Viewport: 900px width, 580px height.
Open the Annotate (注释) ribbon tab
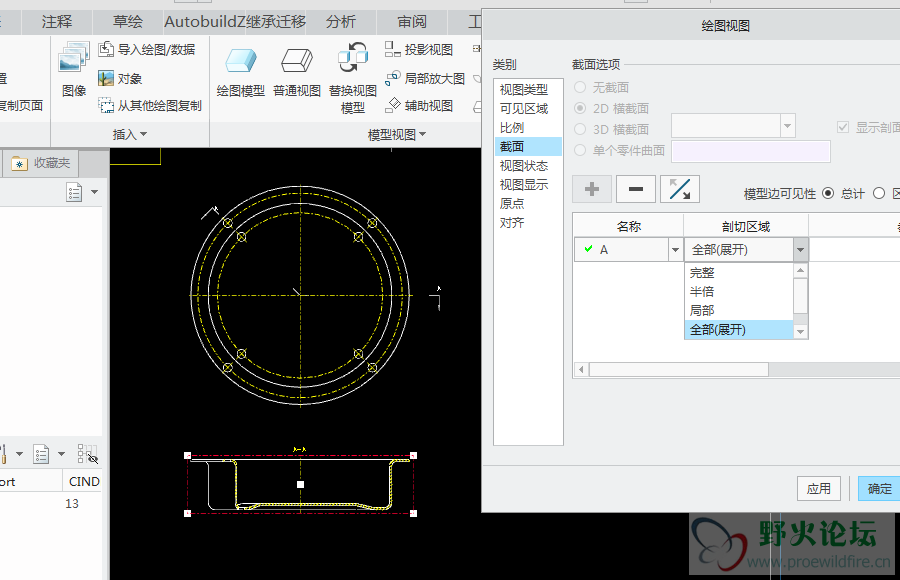coord(57,22)
